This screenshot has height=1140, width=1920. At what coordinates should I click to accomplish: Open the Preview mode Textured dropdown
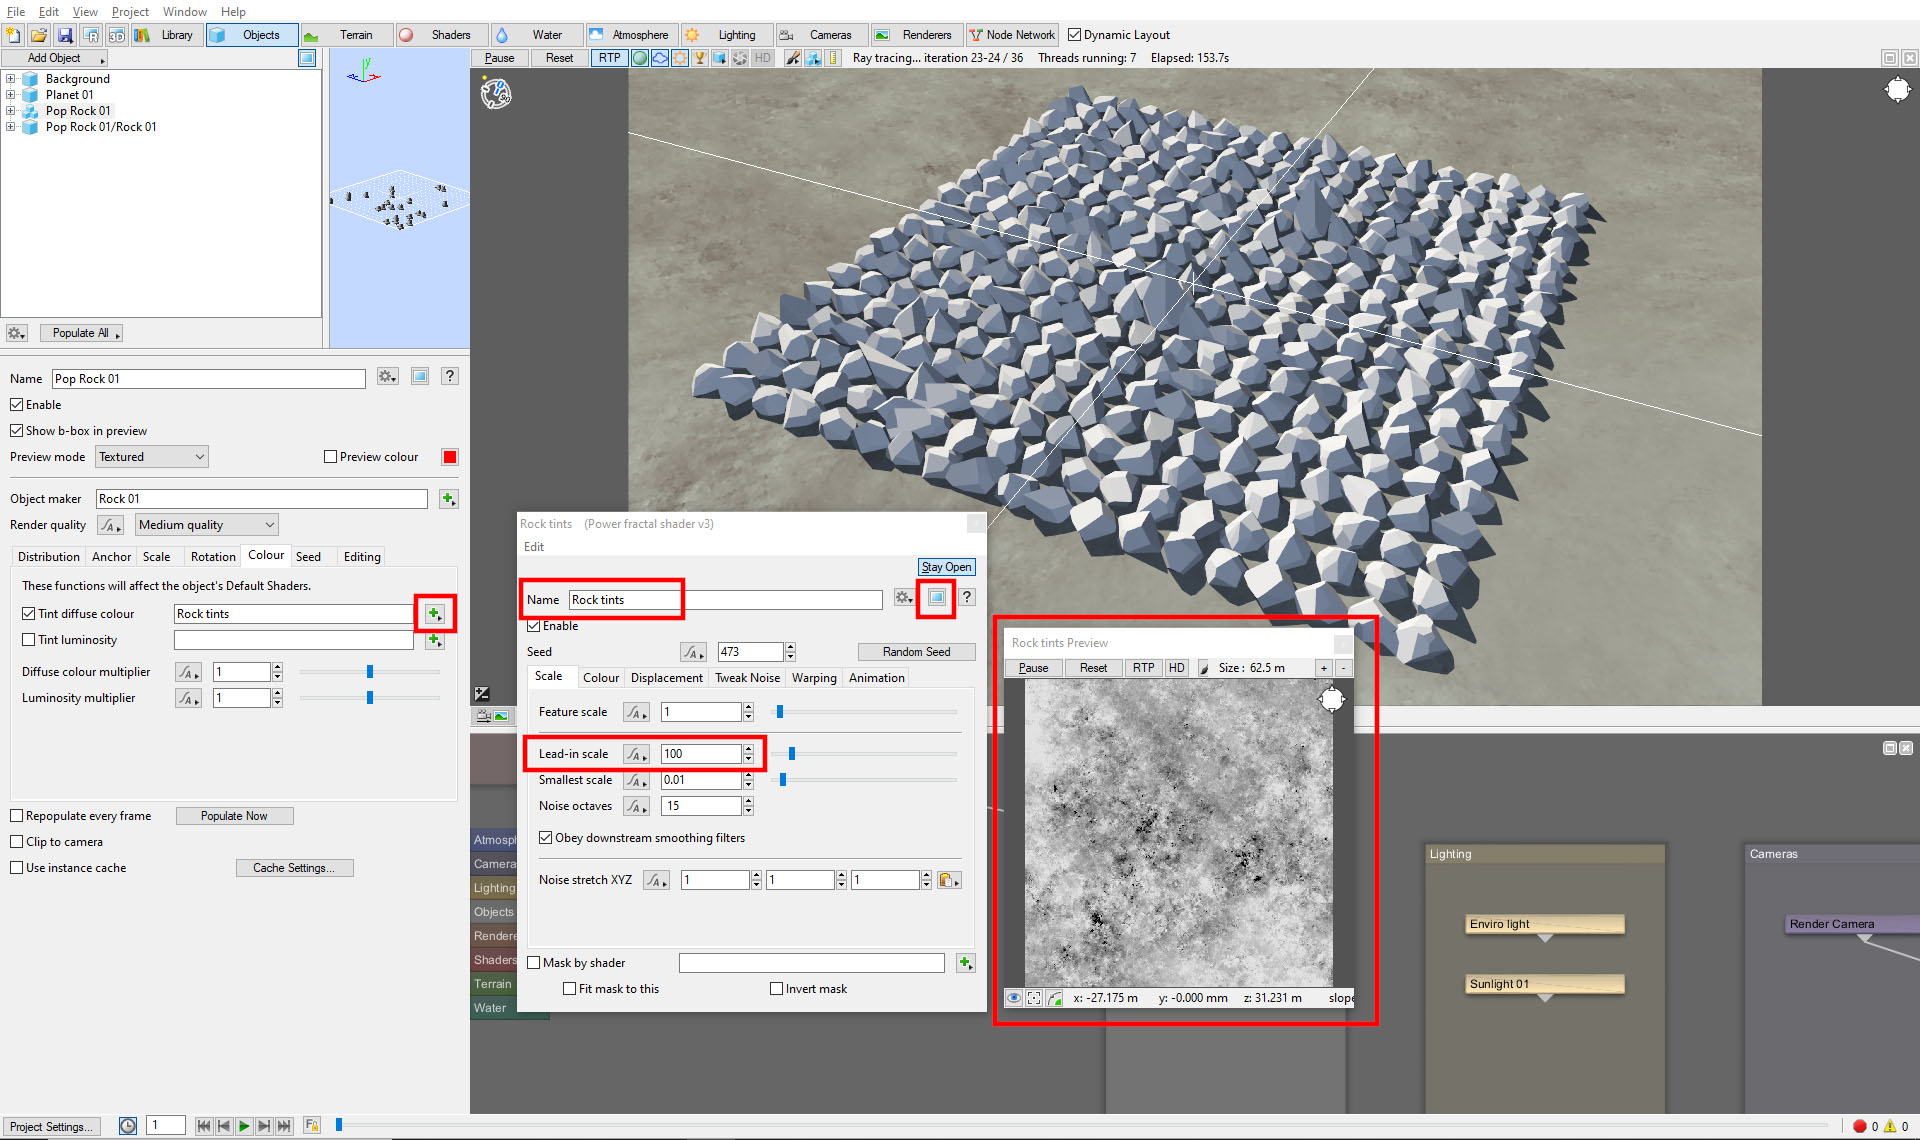pos(152,457)
